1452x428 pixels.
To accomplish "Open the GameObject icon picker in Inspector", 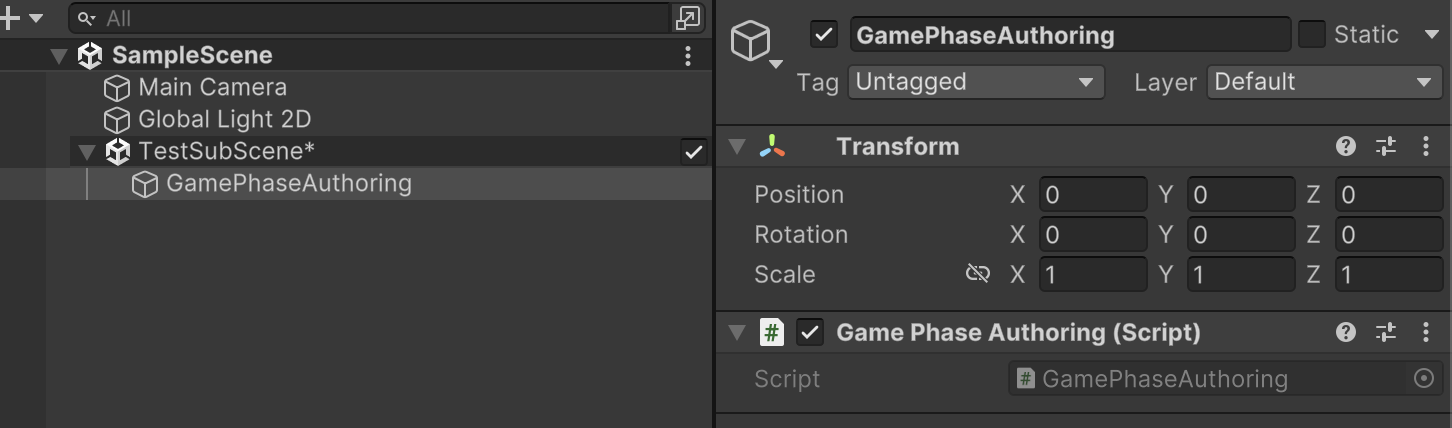I will click(x=753, y=44).
